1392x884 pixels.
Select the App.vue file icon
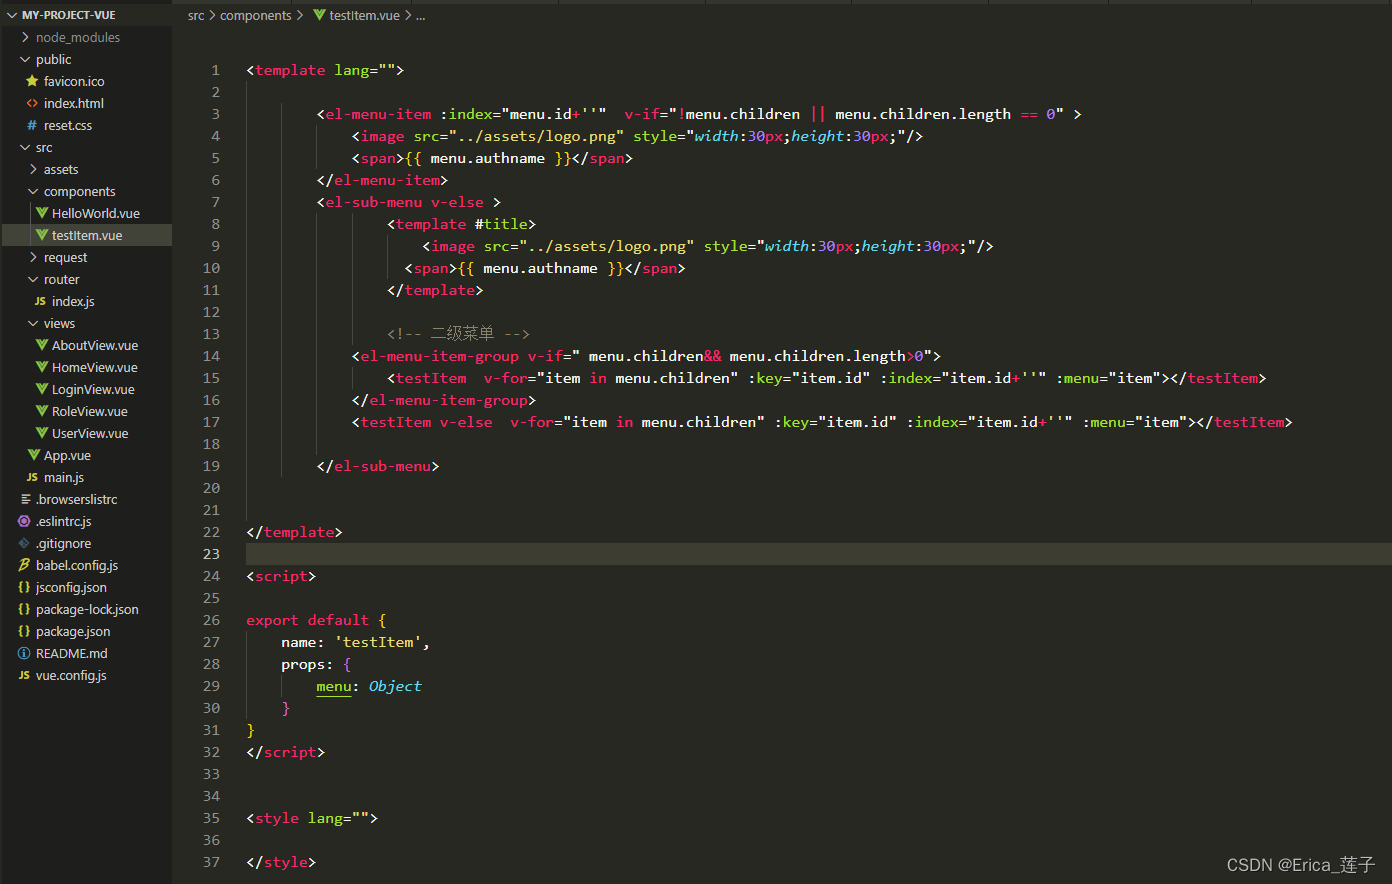32,455
